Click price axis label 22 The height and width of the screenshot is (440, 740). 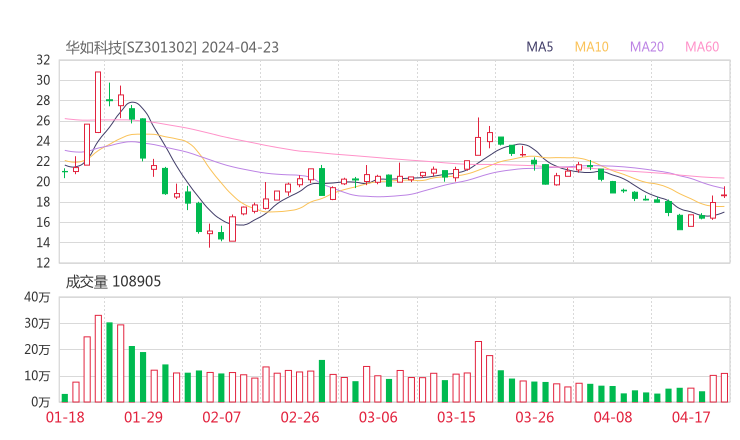43,161
